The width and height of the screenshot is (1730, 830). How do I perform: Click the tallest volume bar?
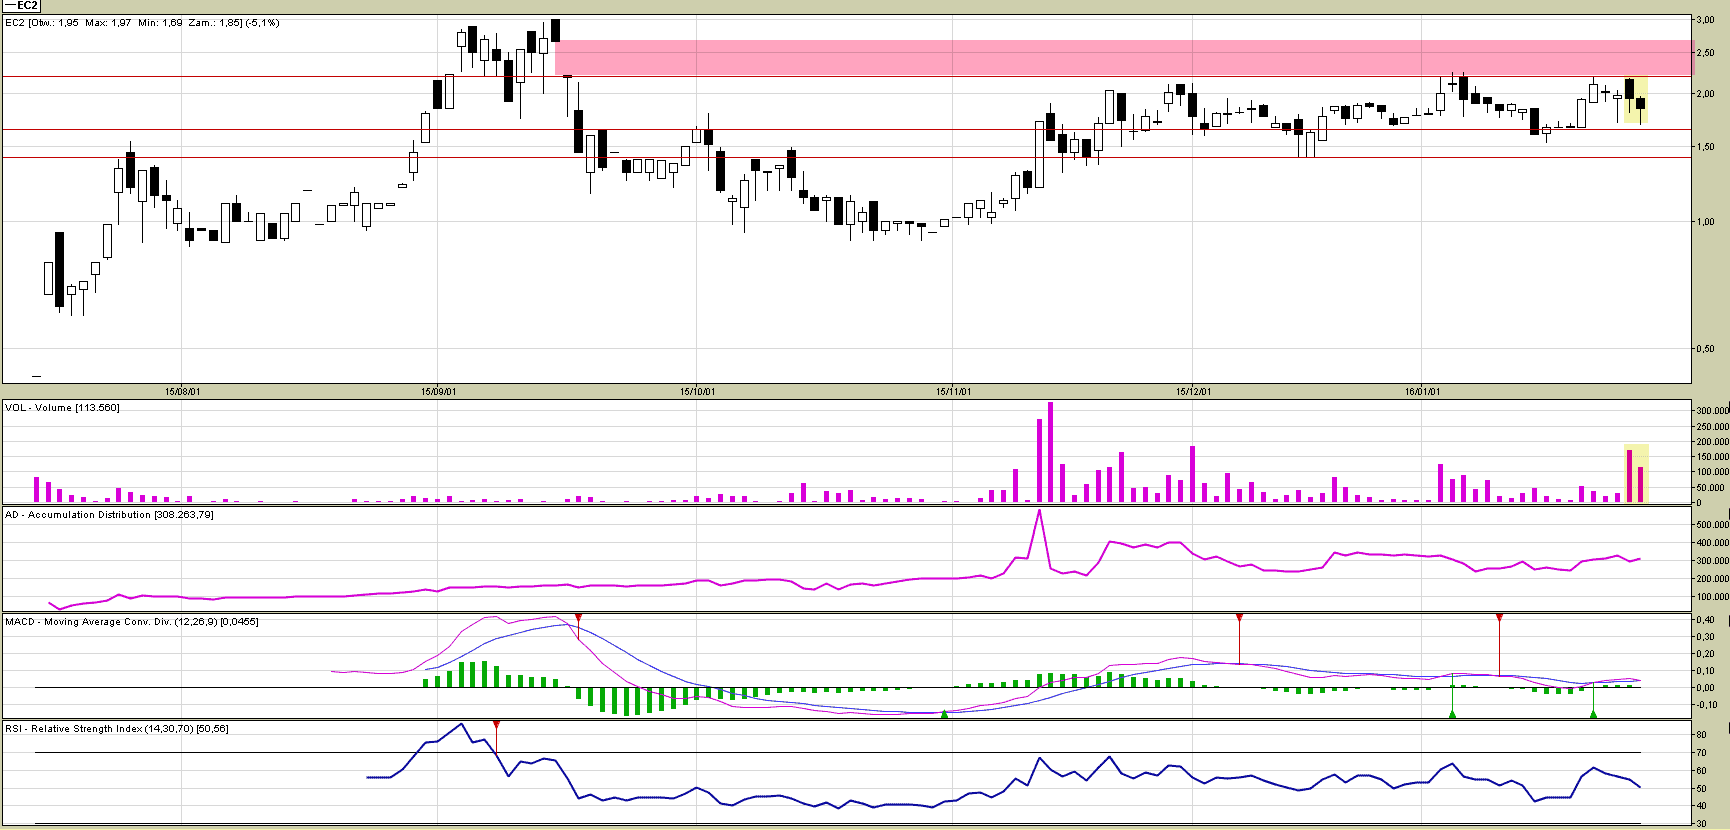(x=1050, y=452)
